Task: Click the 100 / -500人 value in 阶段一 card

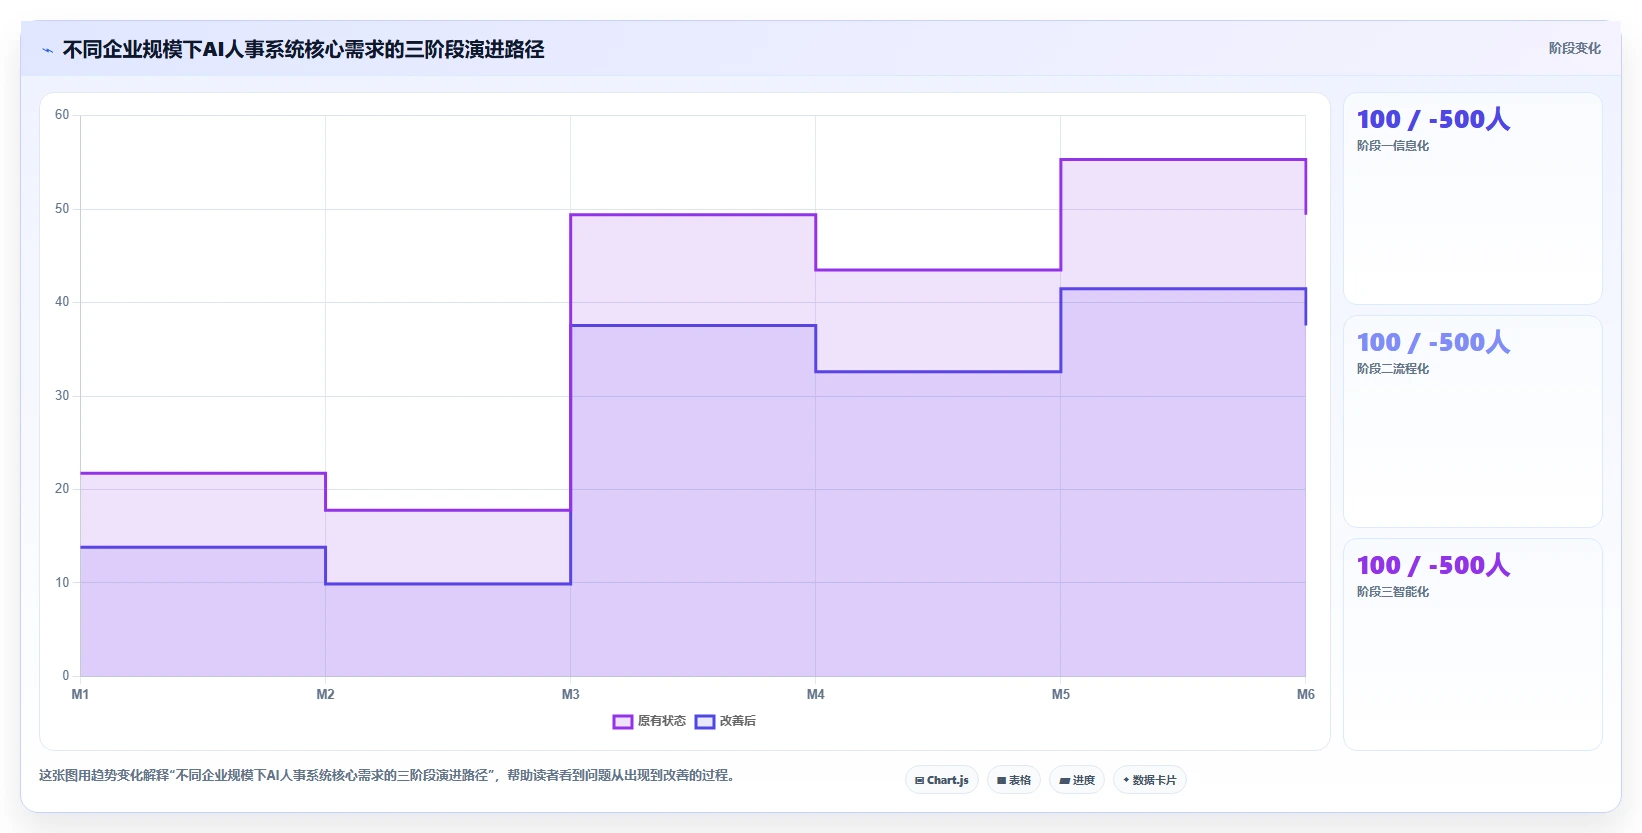Action: point(1433,119)
